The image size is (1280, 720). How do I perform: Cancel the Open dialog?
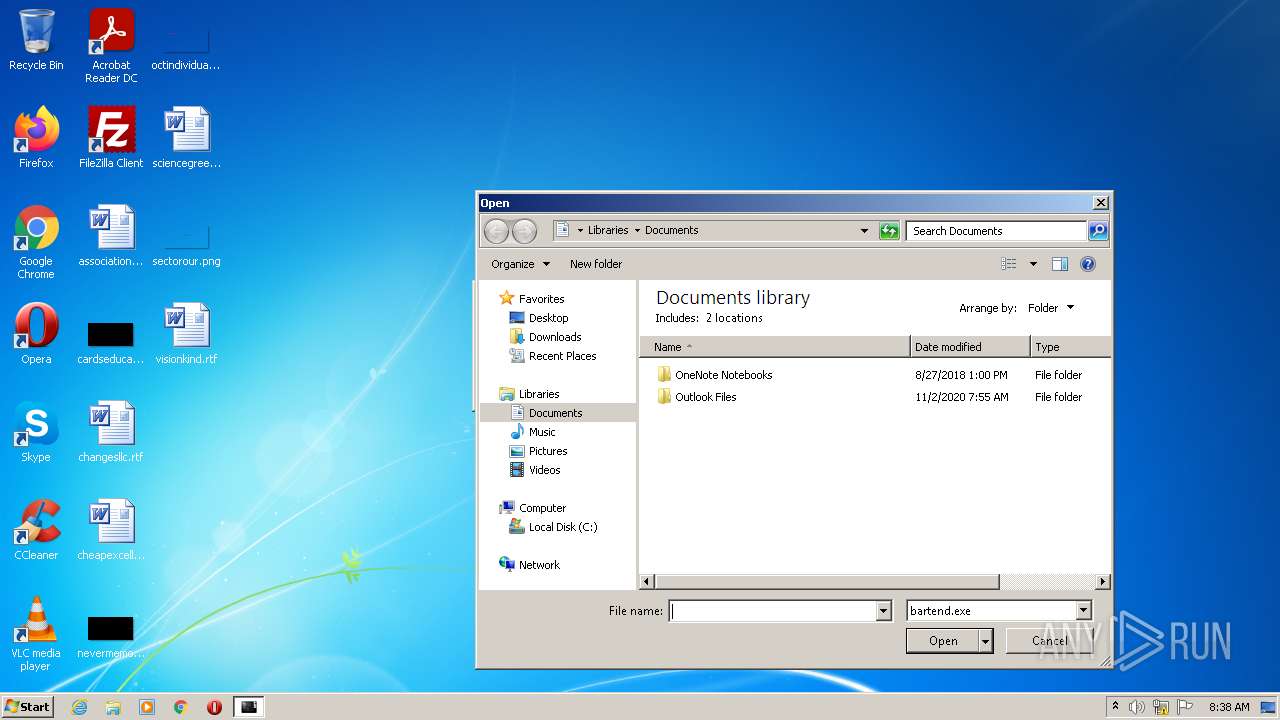1049,641
